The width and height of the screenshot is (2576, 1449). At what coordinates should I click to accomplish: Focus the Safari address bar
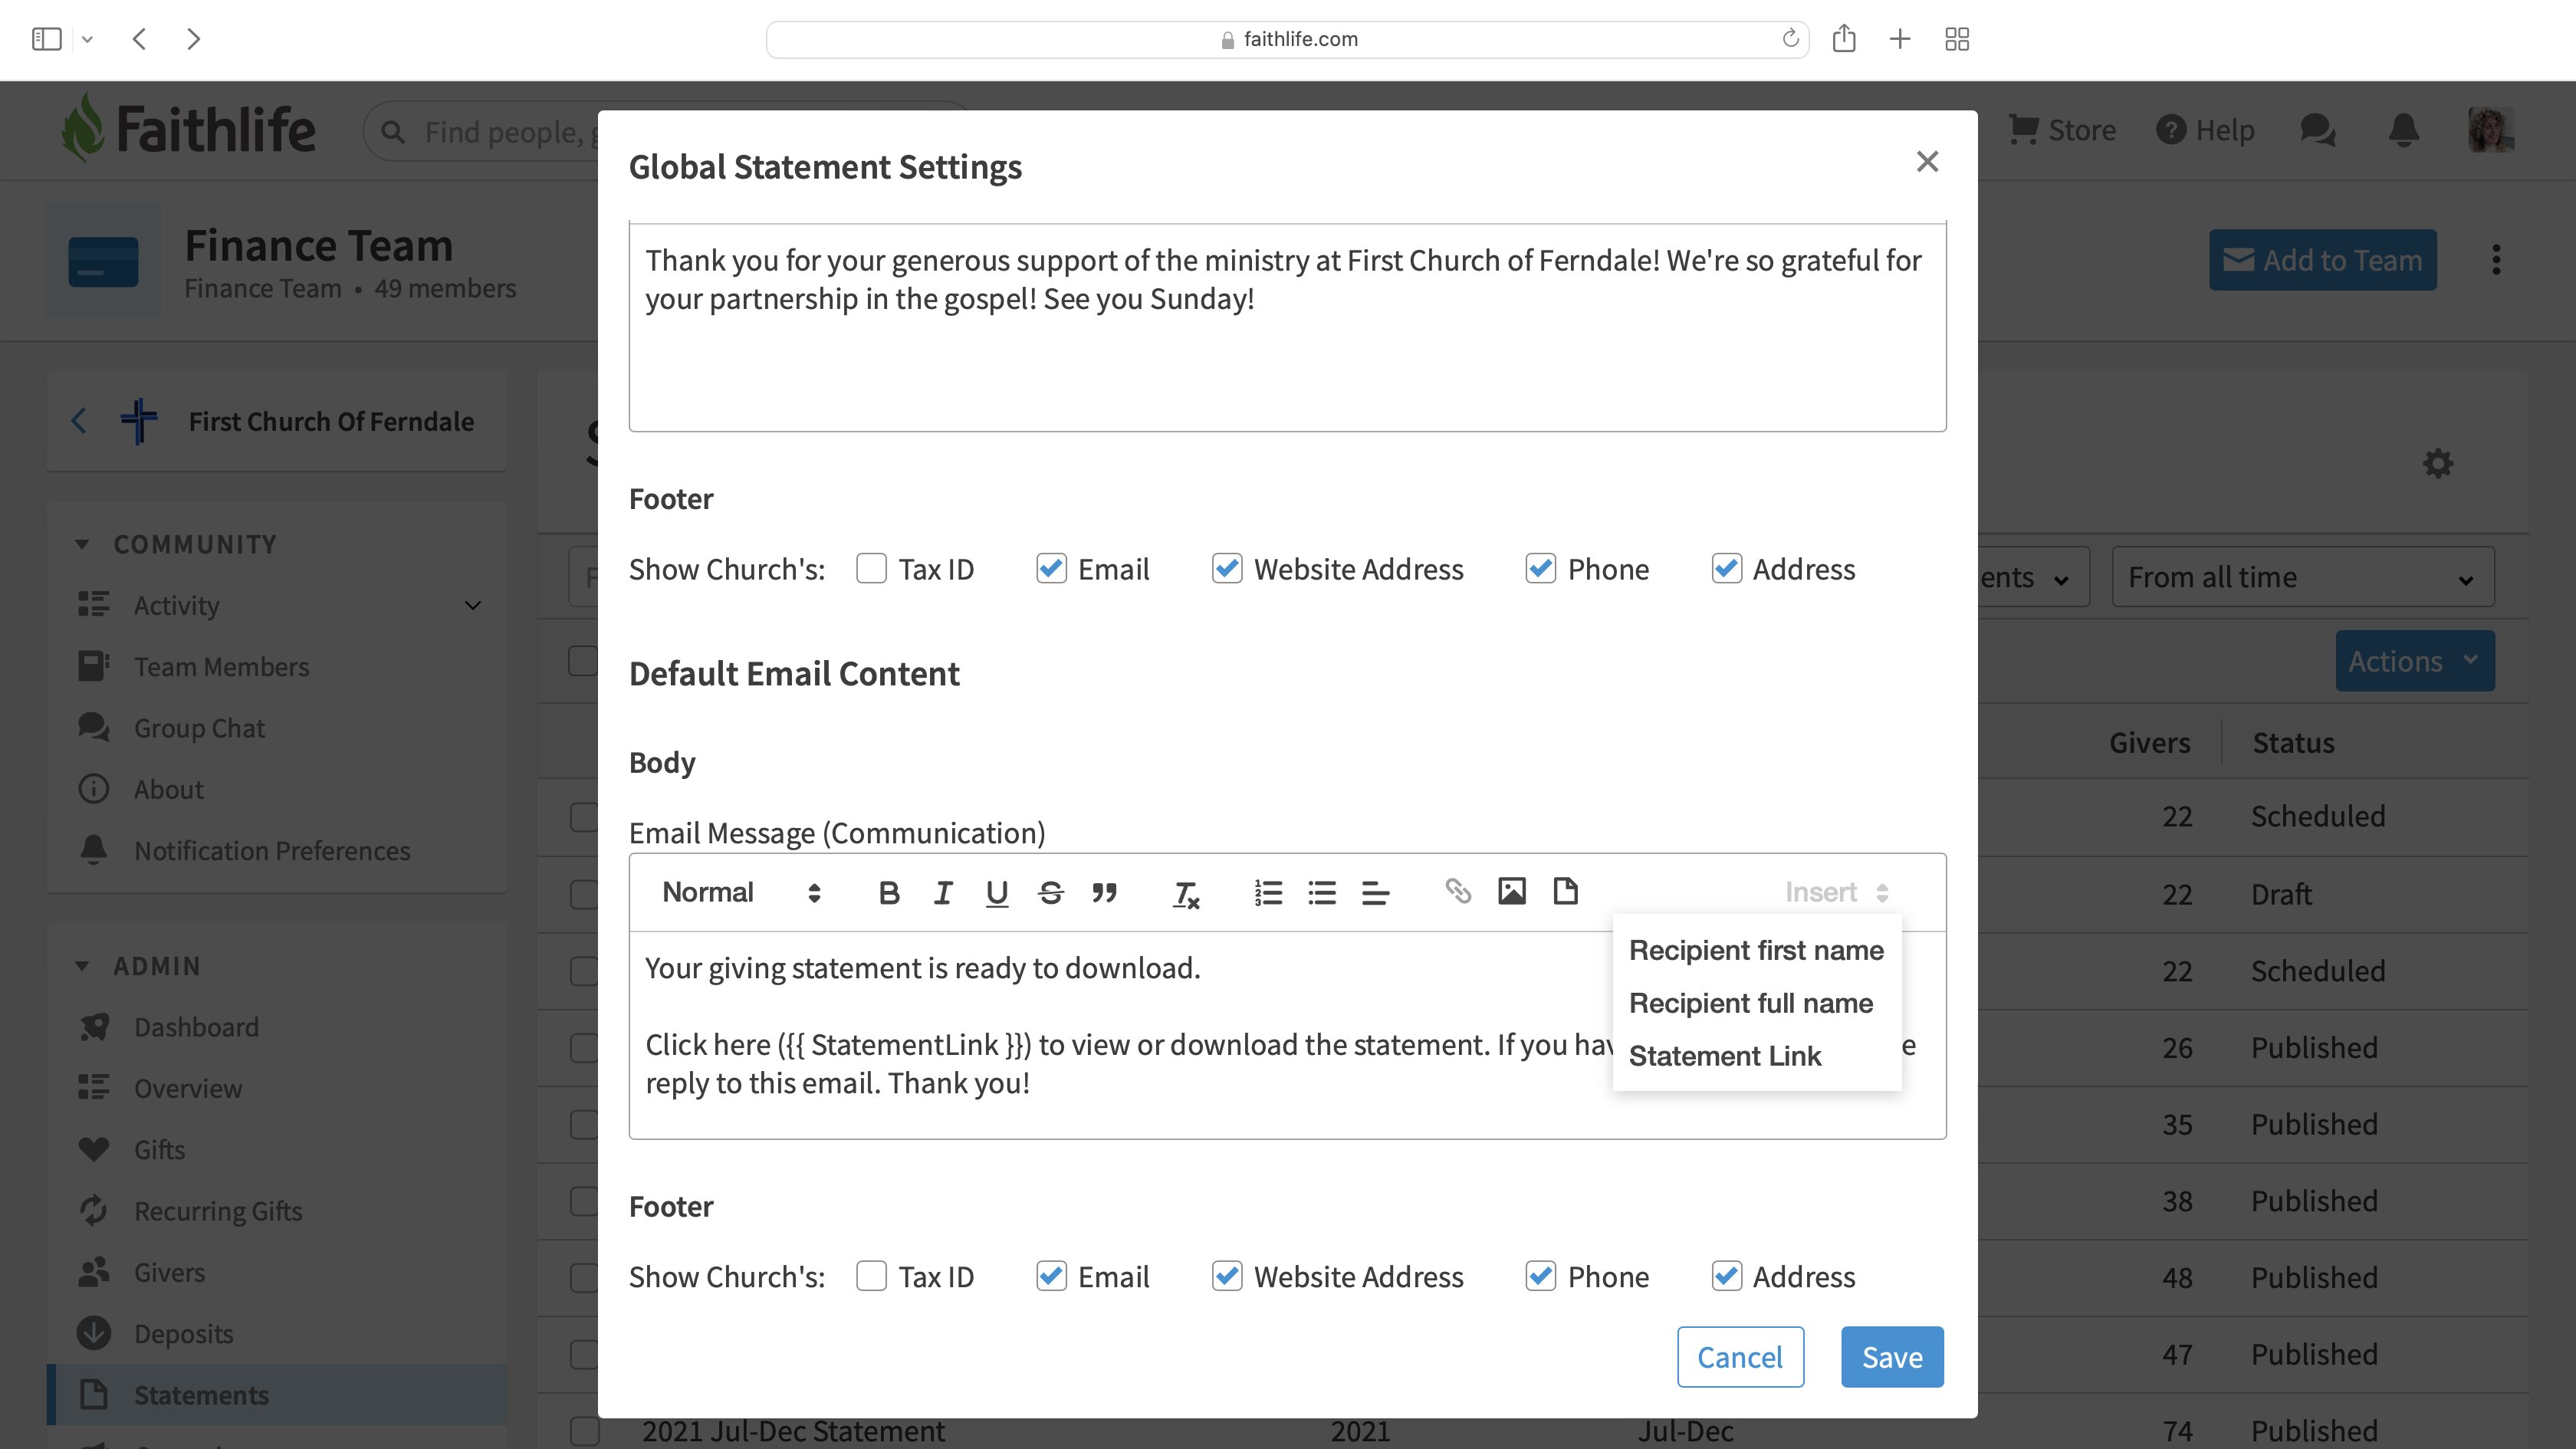pos(1287,39)
